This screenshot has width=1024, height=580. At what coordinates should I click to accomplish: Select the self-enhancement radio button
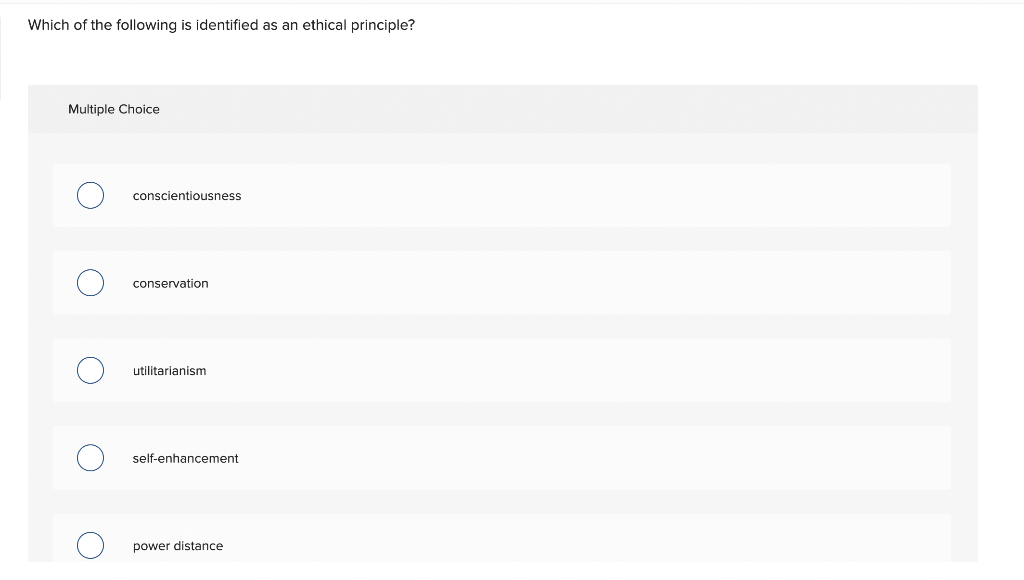coord(90,458)
